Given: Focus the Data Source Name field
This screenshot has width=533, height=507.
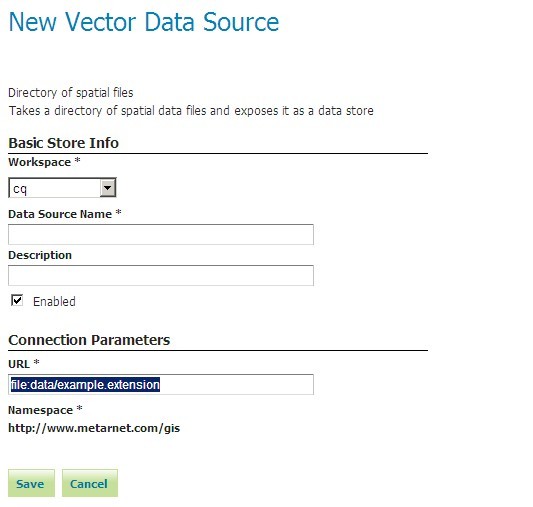Looking at the screenshot, I should coord(161,234).
